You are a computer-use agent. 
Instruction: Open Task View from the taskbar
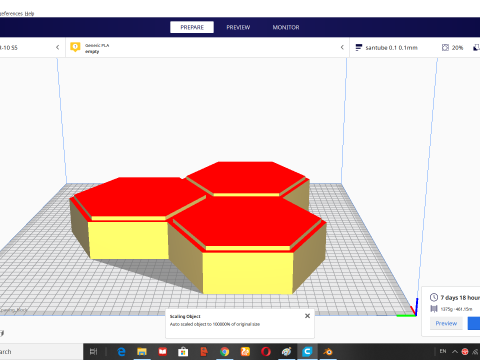click(93, 352)
